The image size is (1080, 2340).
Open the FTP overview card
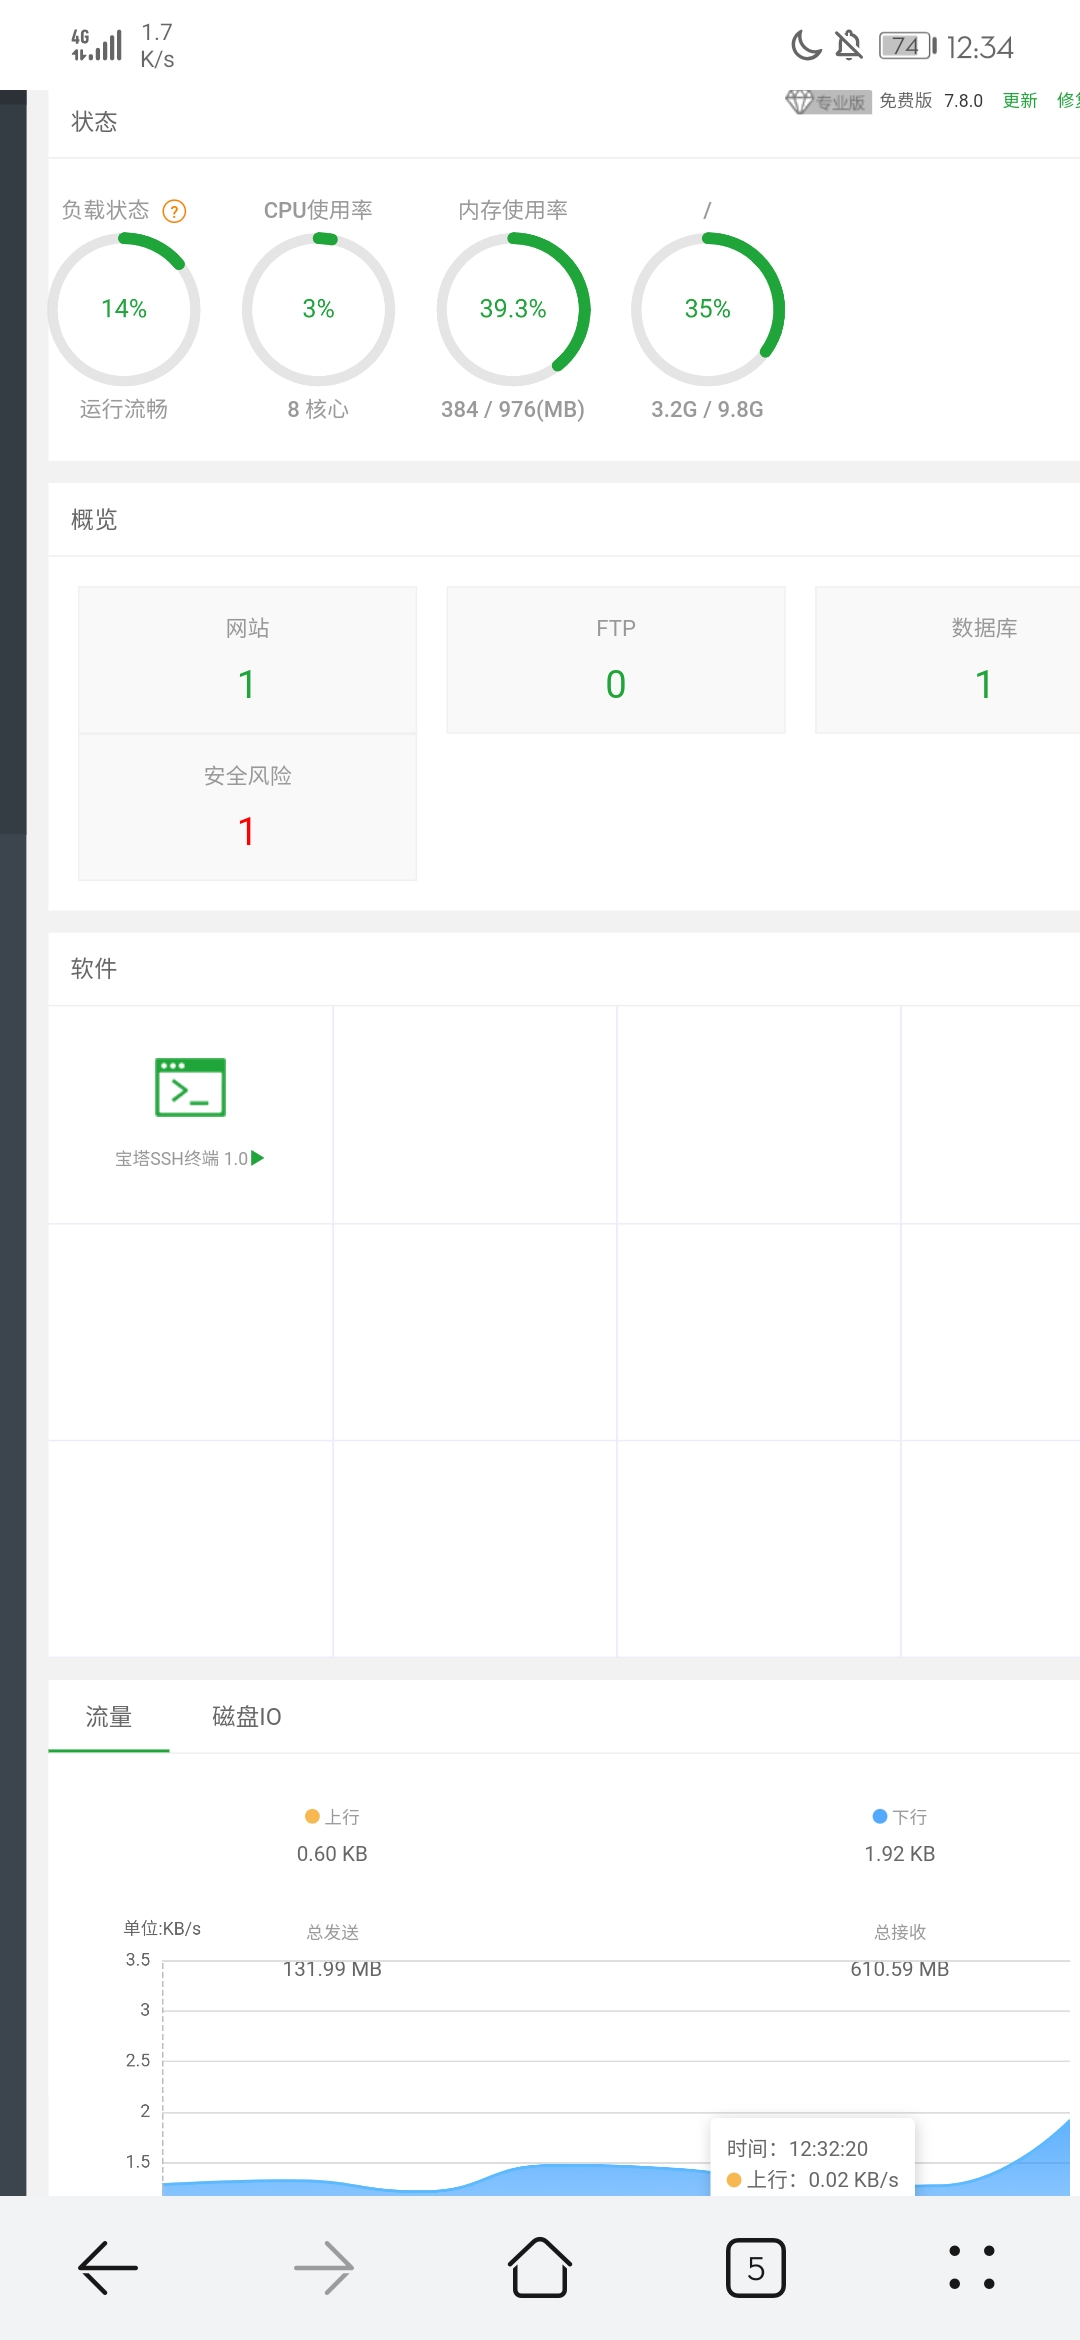coord(616,660)
